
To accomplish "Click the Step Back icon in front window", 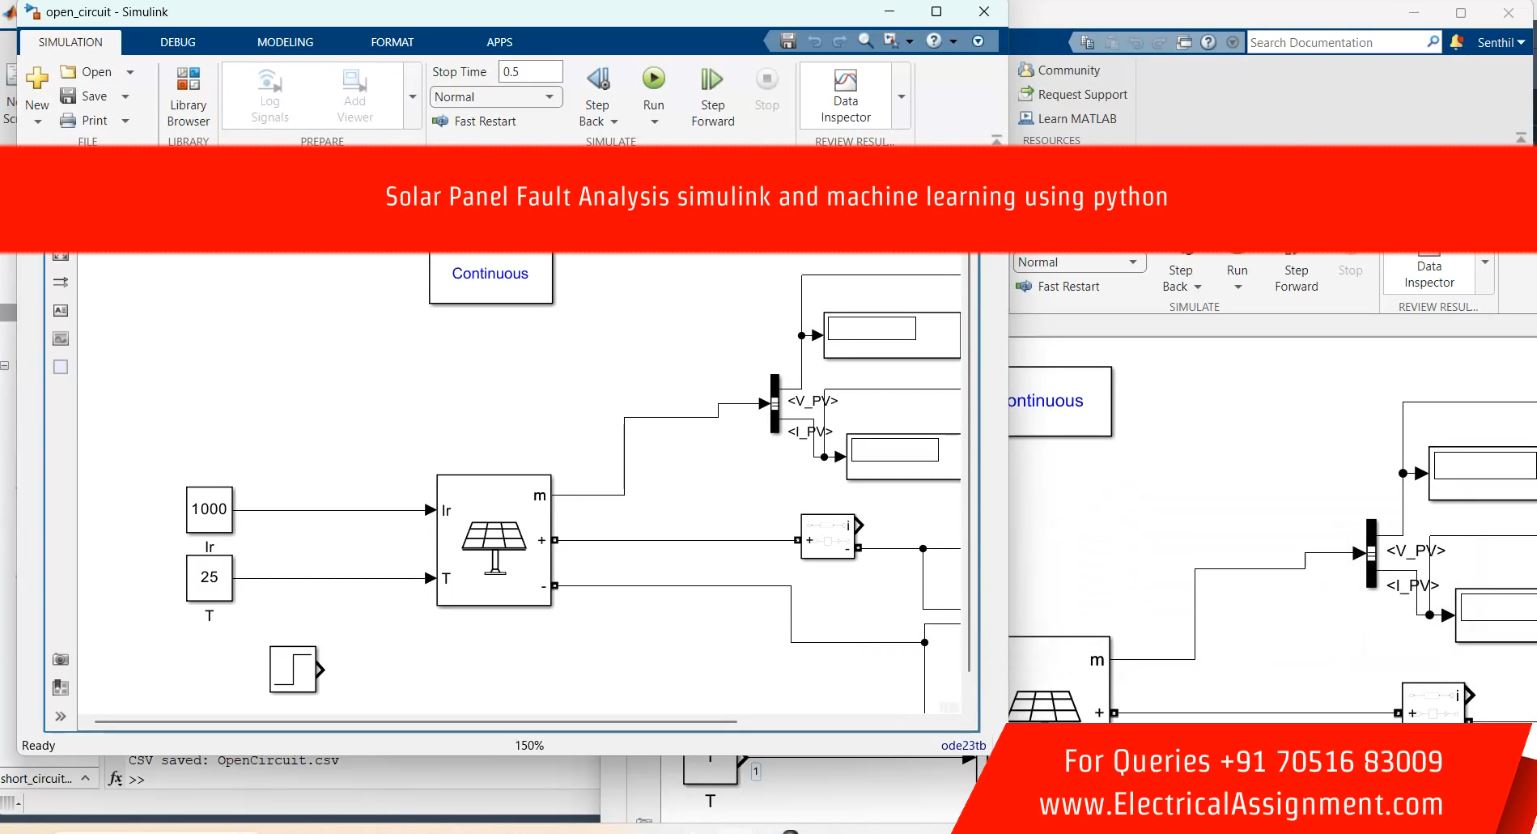I will tap(598, 79).
